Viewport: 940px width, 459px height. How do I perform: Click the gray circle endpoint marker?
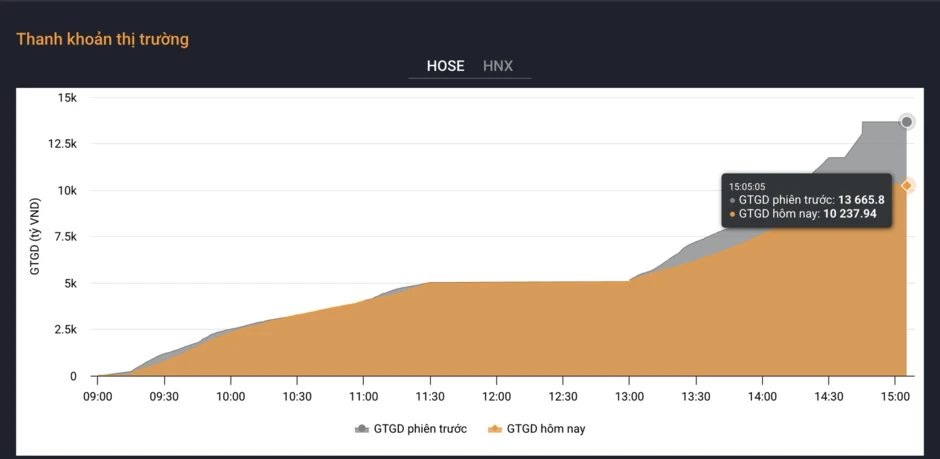tap(907, 122)
